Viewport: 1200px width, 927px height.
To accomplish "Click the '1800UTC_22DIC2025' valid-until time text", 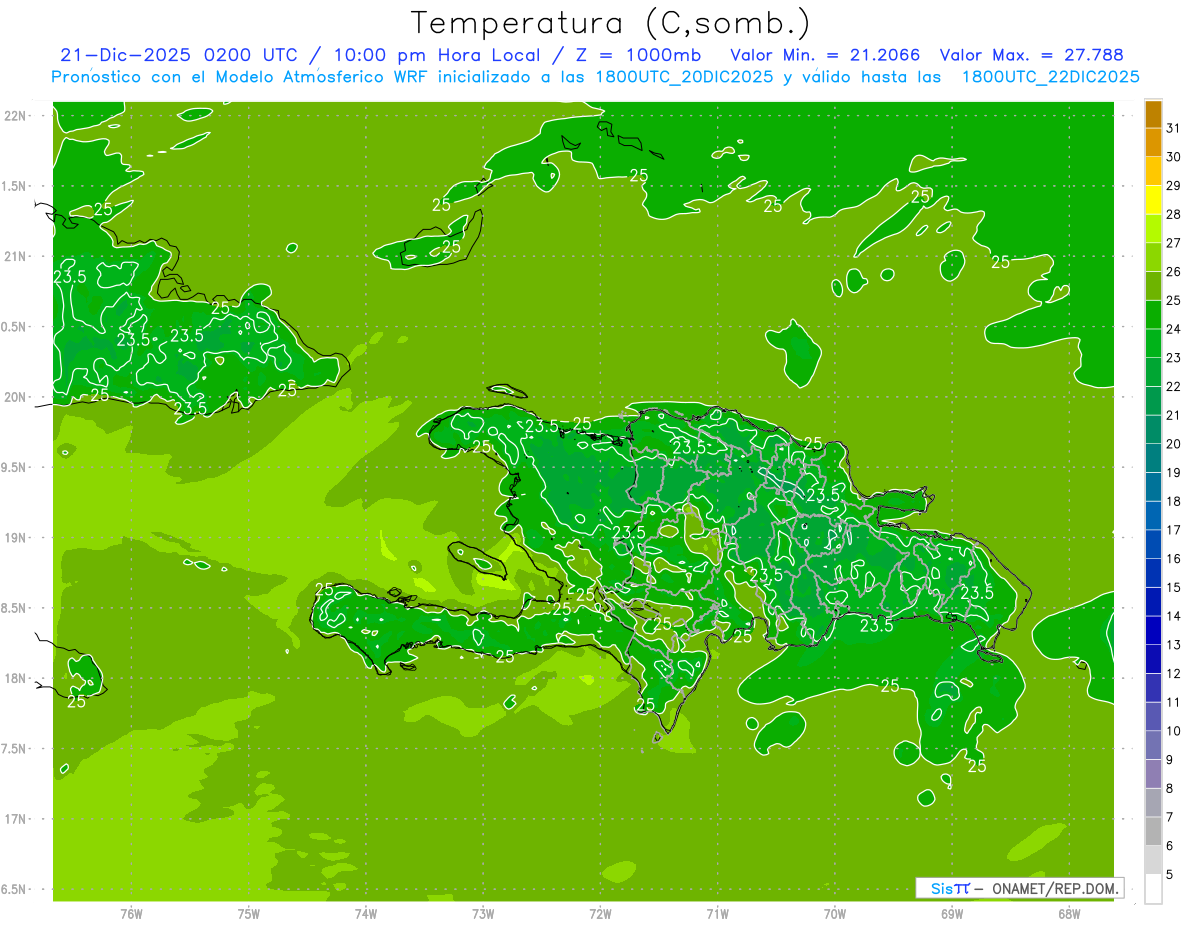I will (x=1050, y=77).
